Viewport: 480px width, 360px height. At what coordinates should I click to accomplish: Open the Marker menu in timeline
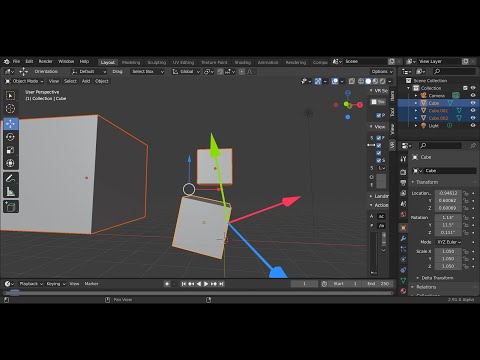pos(91,284)
